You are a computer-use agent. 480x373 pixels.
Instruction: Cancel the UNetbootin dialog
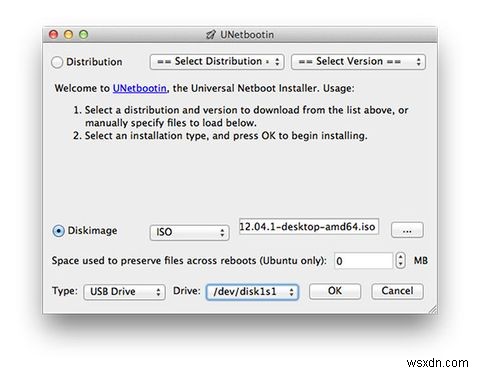(397, 291)
